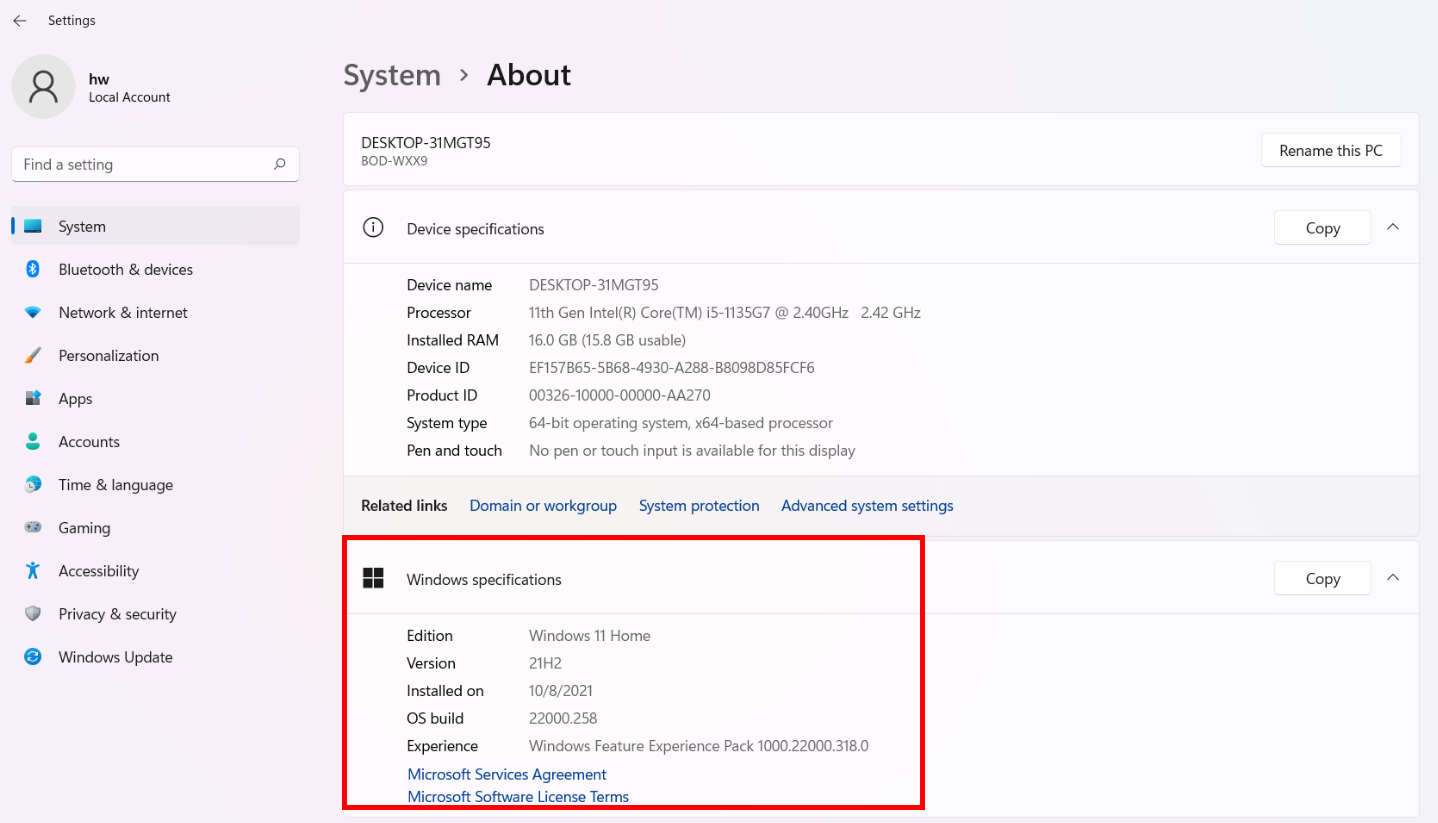The image size is (1438, 823).
Task: Open Windows Update page
Action: tap(156, 656)
